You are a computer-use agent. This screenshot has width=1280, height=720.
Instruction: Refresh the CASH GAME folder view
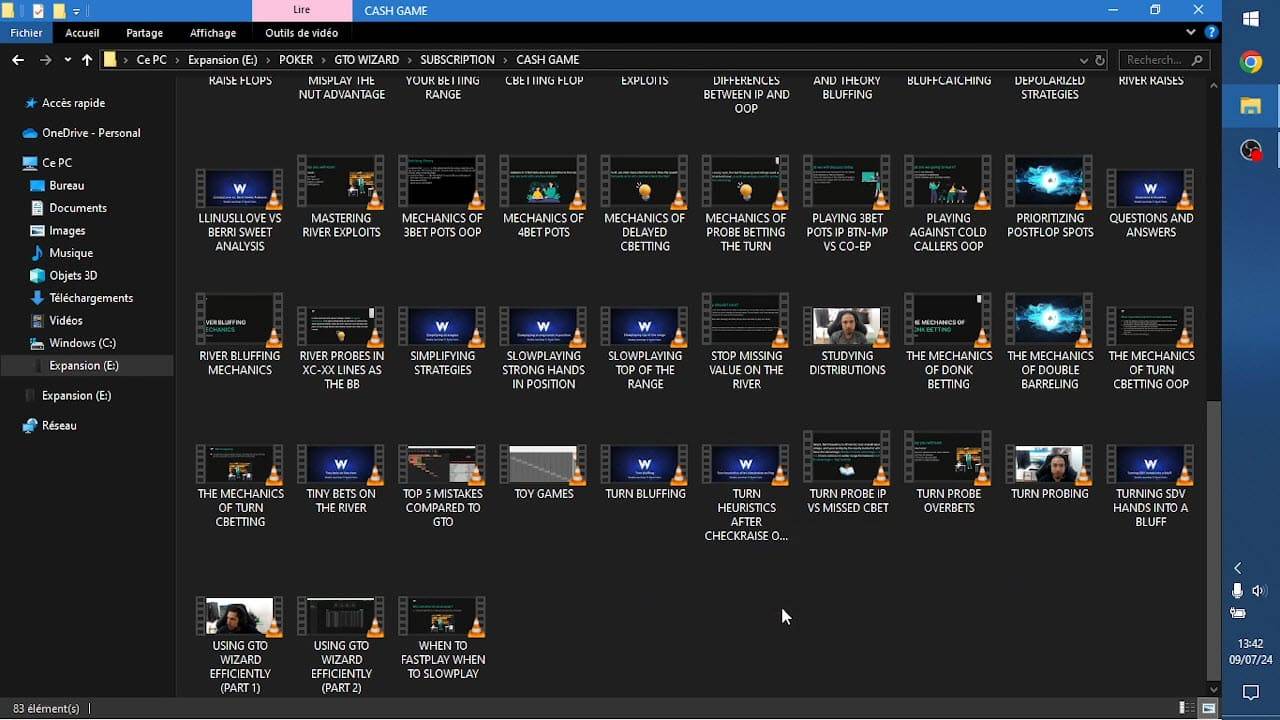pos(1100,60)
